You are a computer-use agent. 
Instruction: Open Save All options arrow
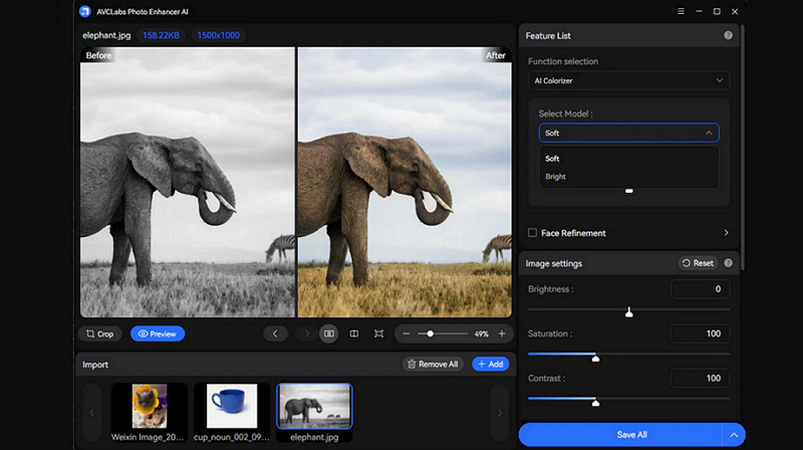[733, 435]
